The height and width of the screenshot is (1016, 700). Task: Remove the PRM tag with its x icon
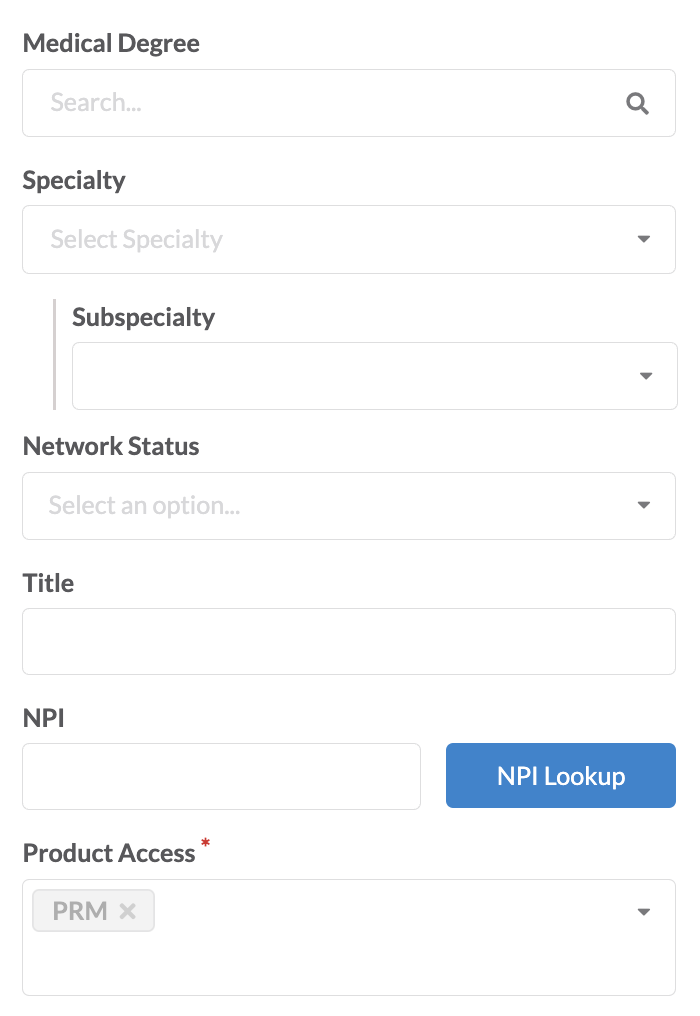pos(128,911)
